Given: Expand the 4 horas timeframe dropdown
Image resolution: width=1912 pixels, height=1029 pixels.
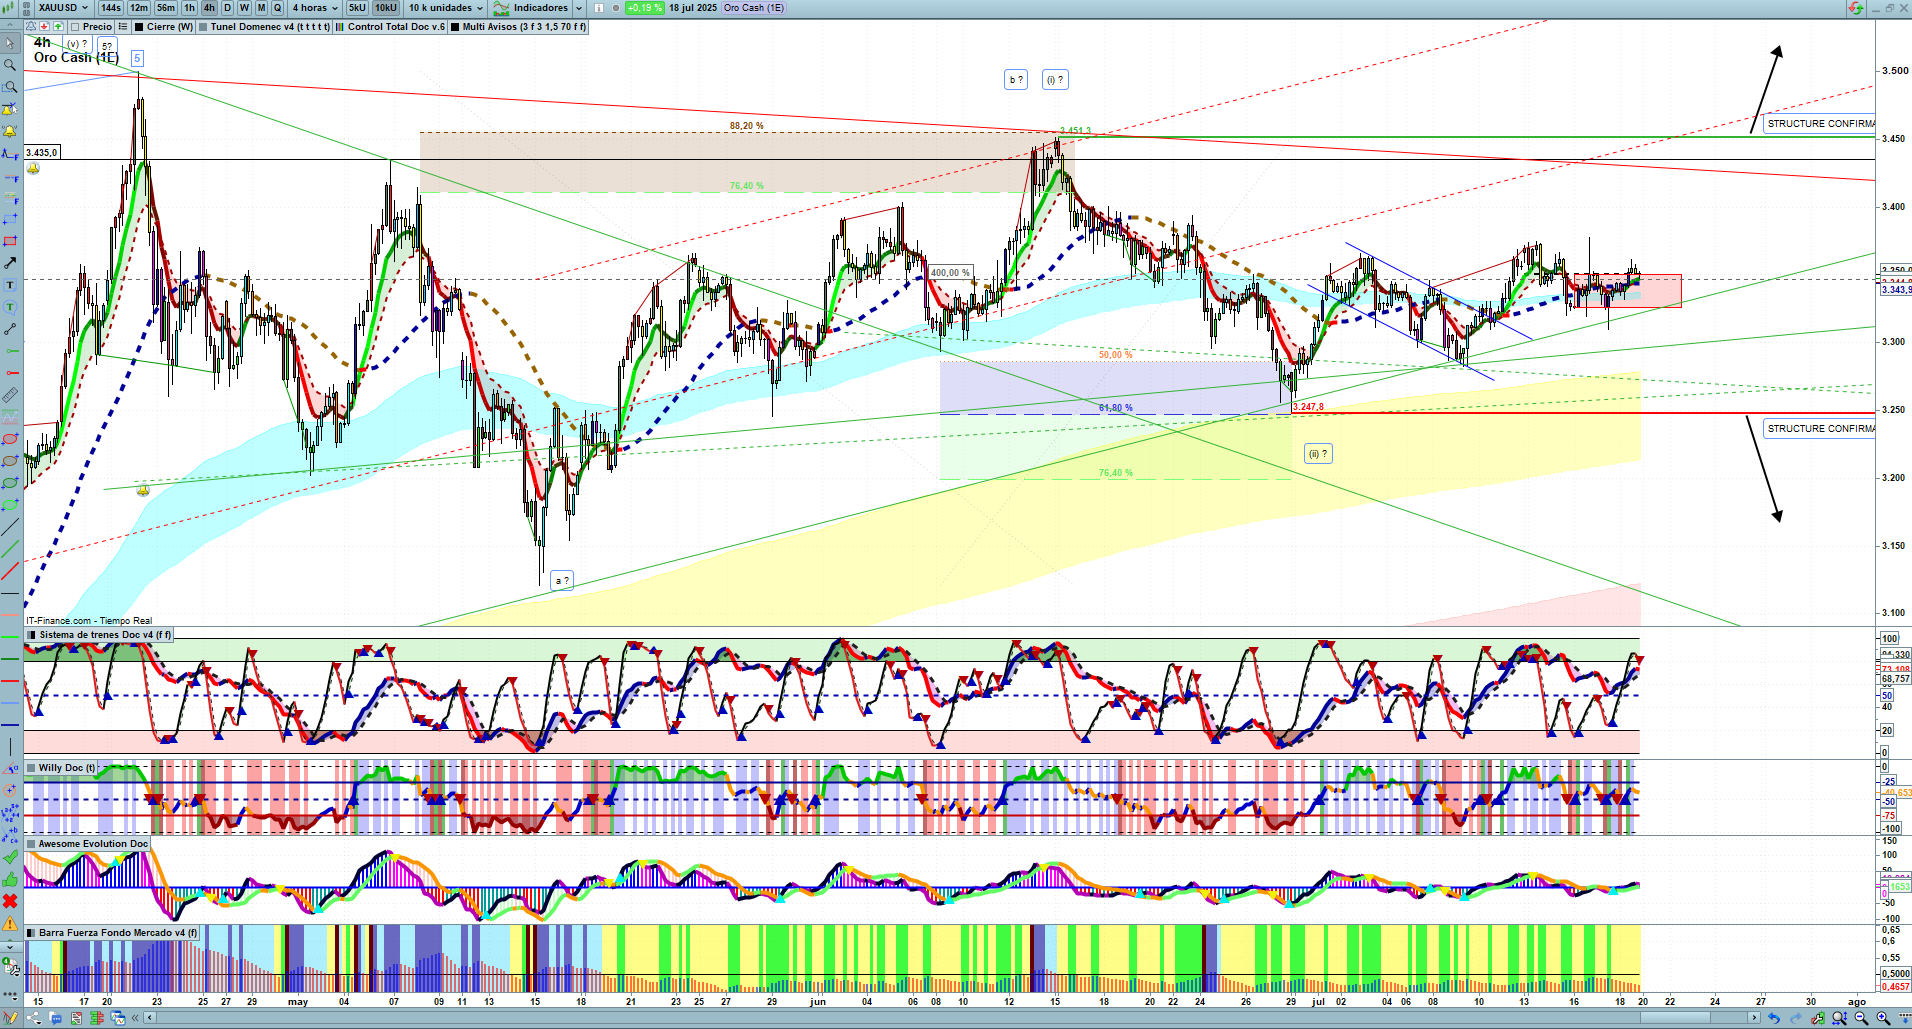Looking at the screenshot, I should 314,8.
